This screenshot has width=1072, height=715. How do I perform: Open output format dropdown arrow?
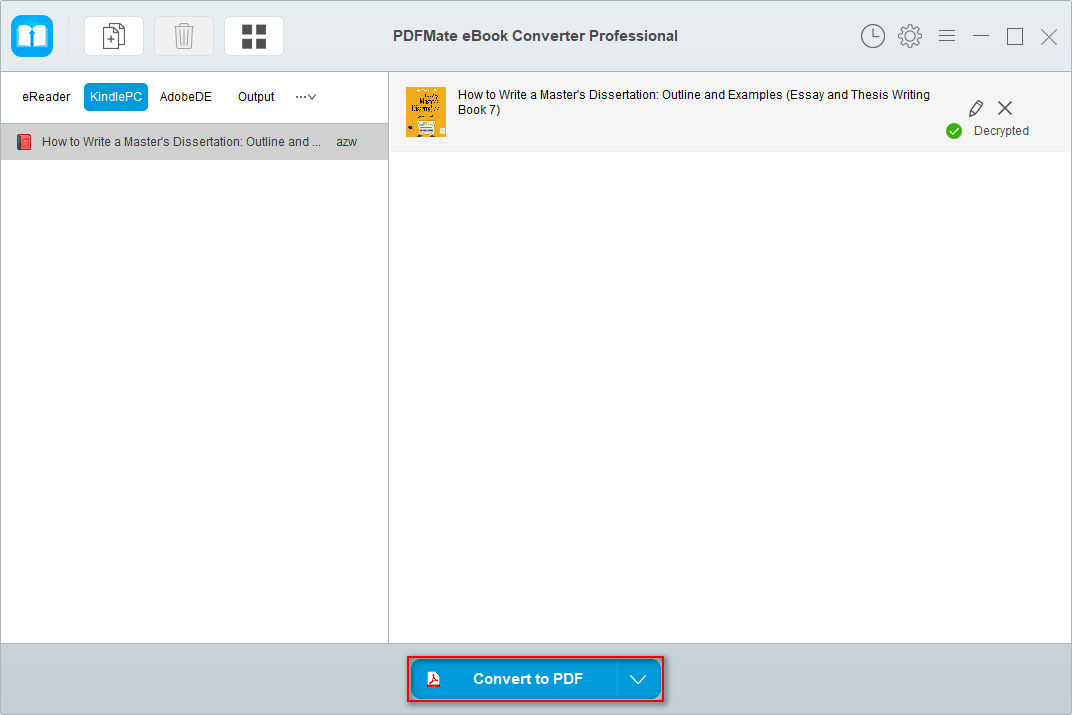638,679
